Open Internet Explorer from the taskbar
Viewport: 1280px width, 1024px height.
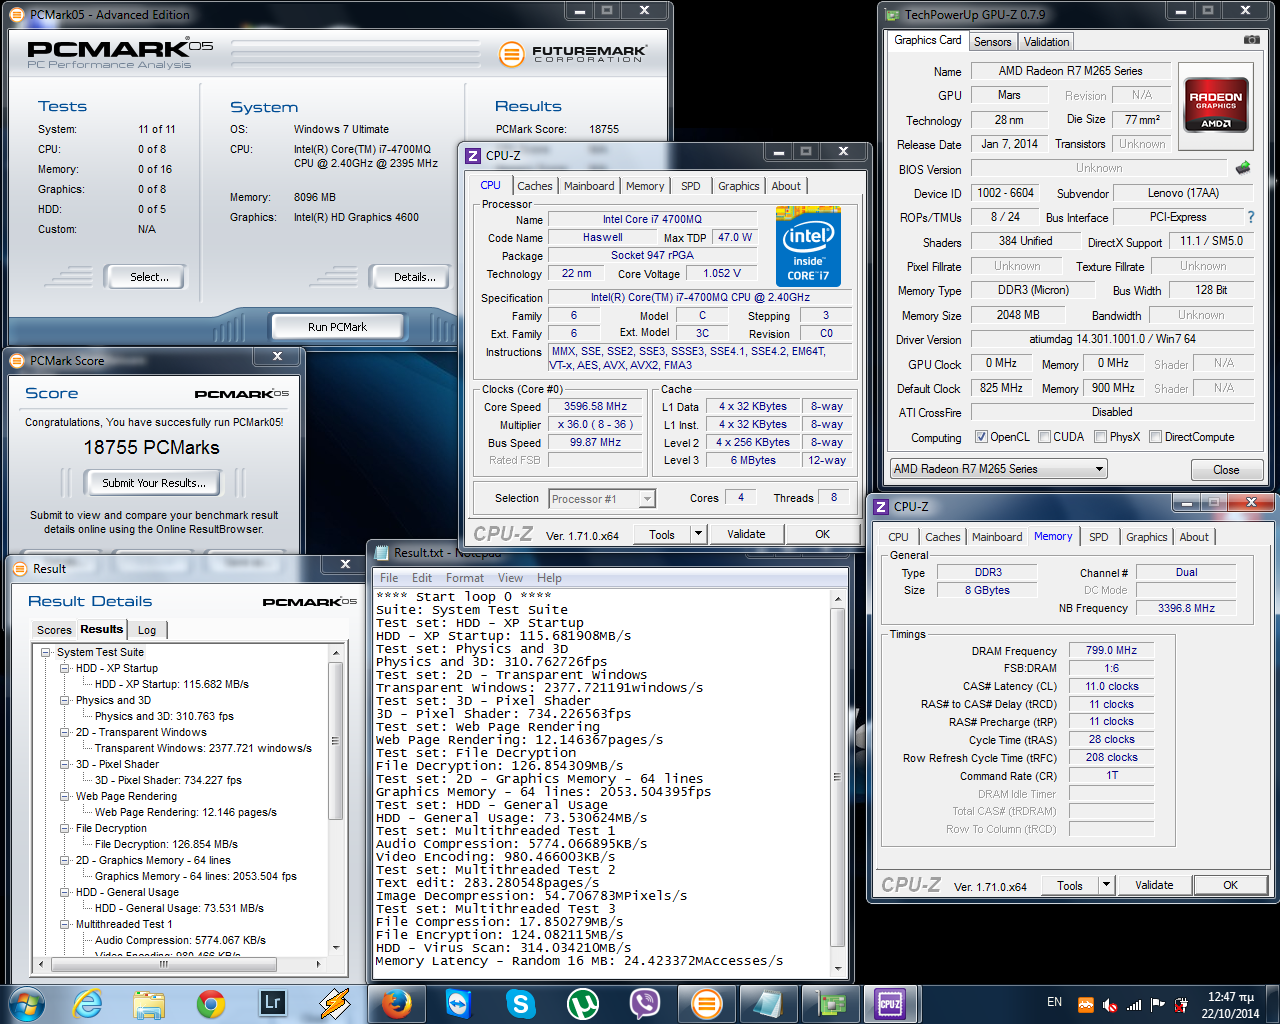88,1003
